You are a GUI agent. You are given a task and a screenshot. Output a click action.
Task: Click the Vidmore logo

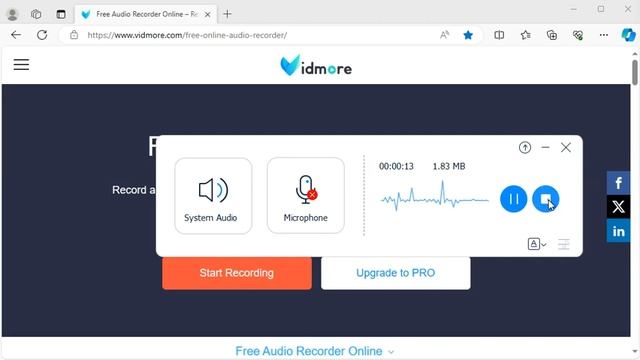[316, 66]
